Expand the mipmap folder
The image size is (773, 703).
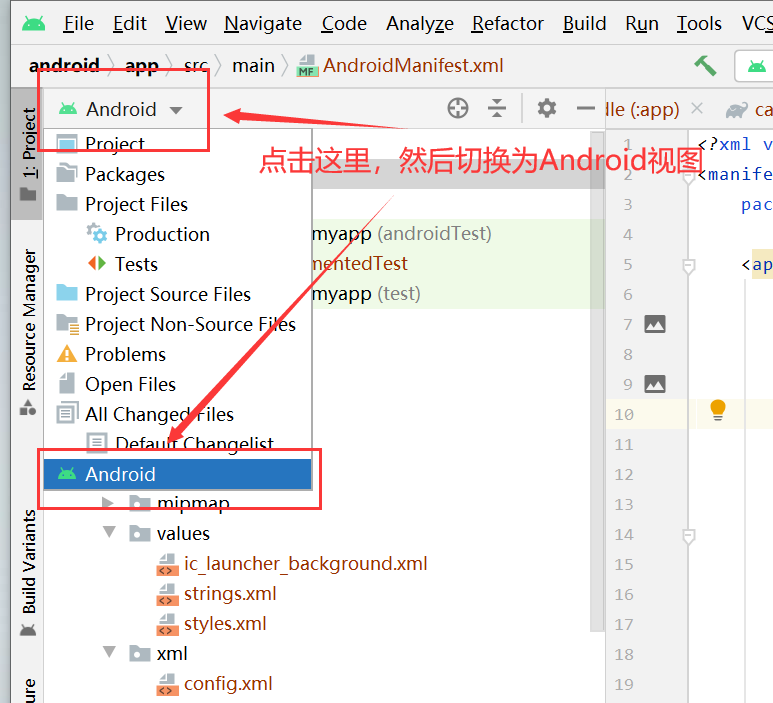pos(107,503)
